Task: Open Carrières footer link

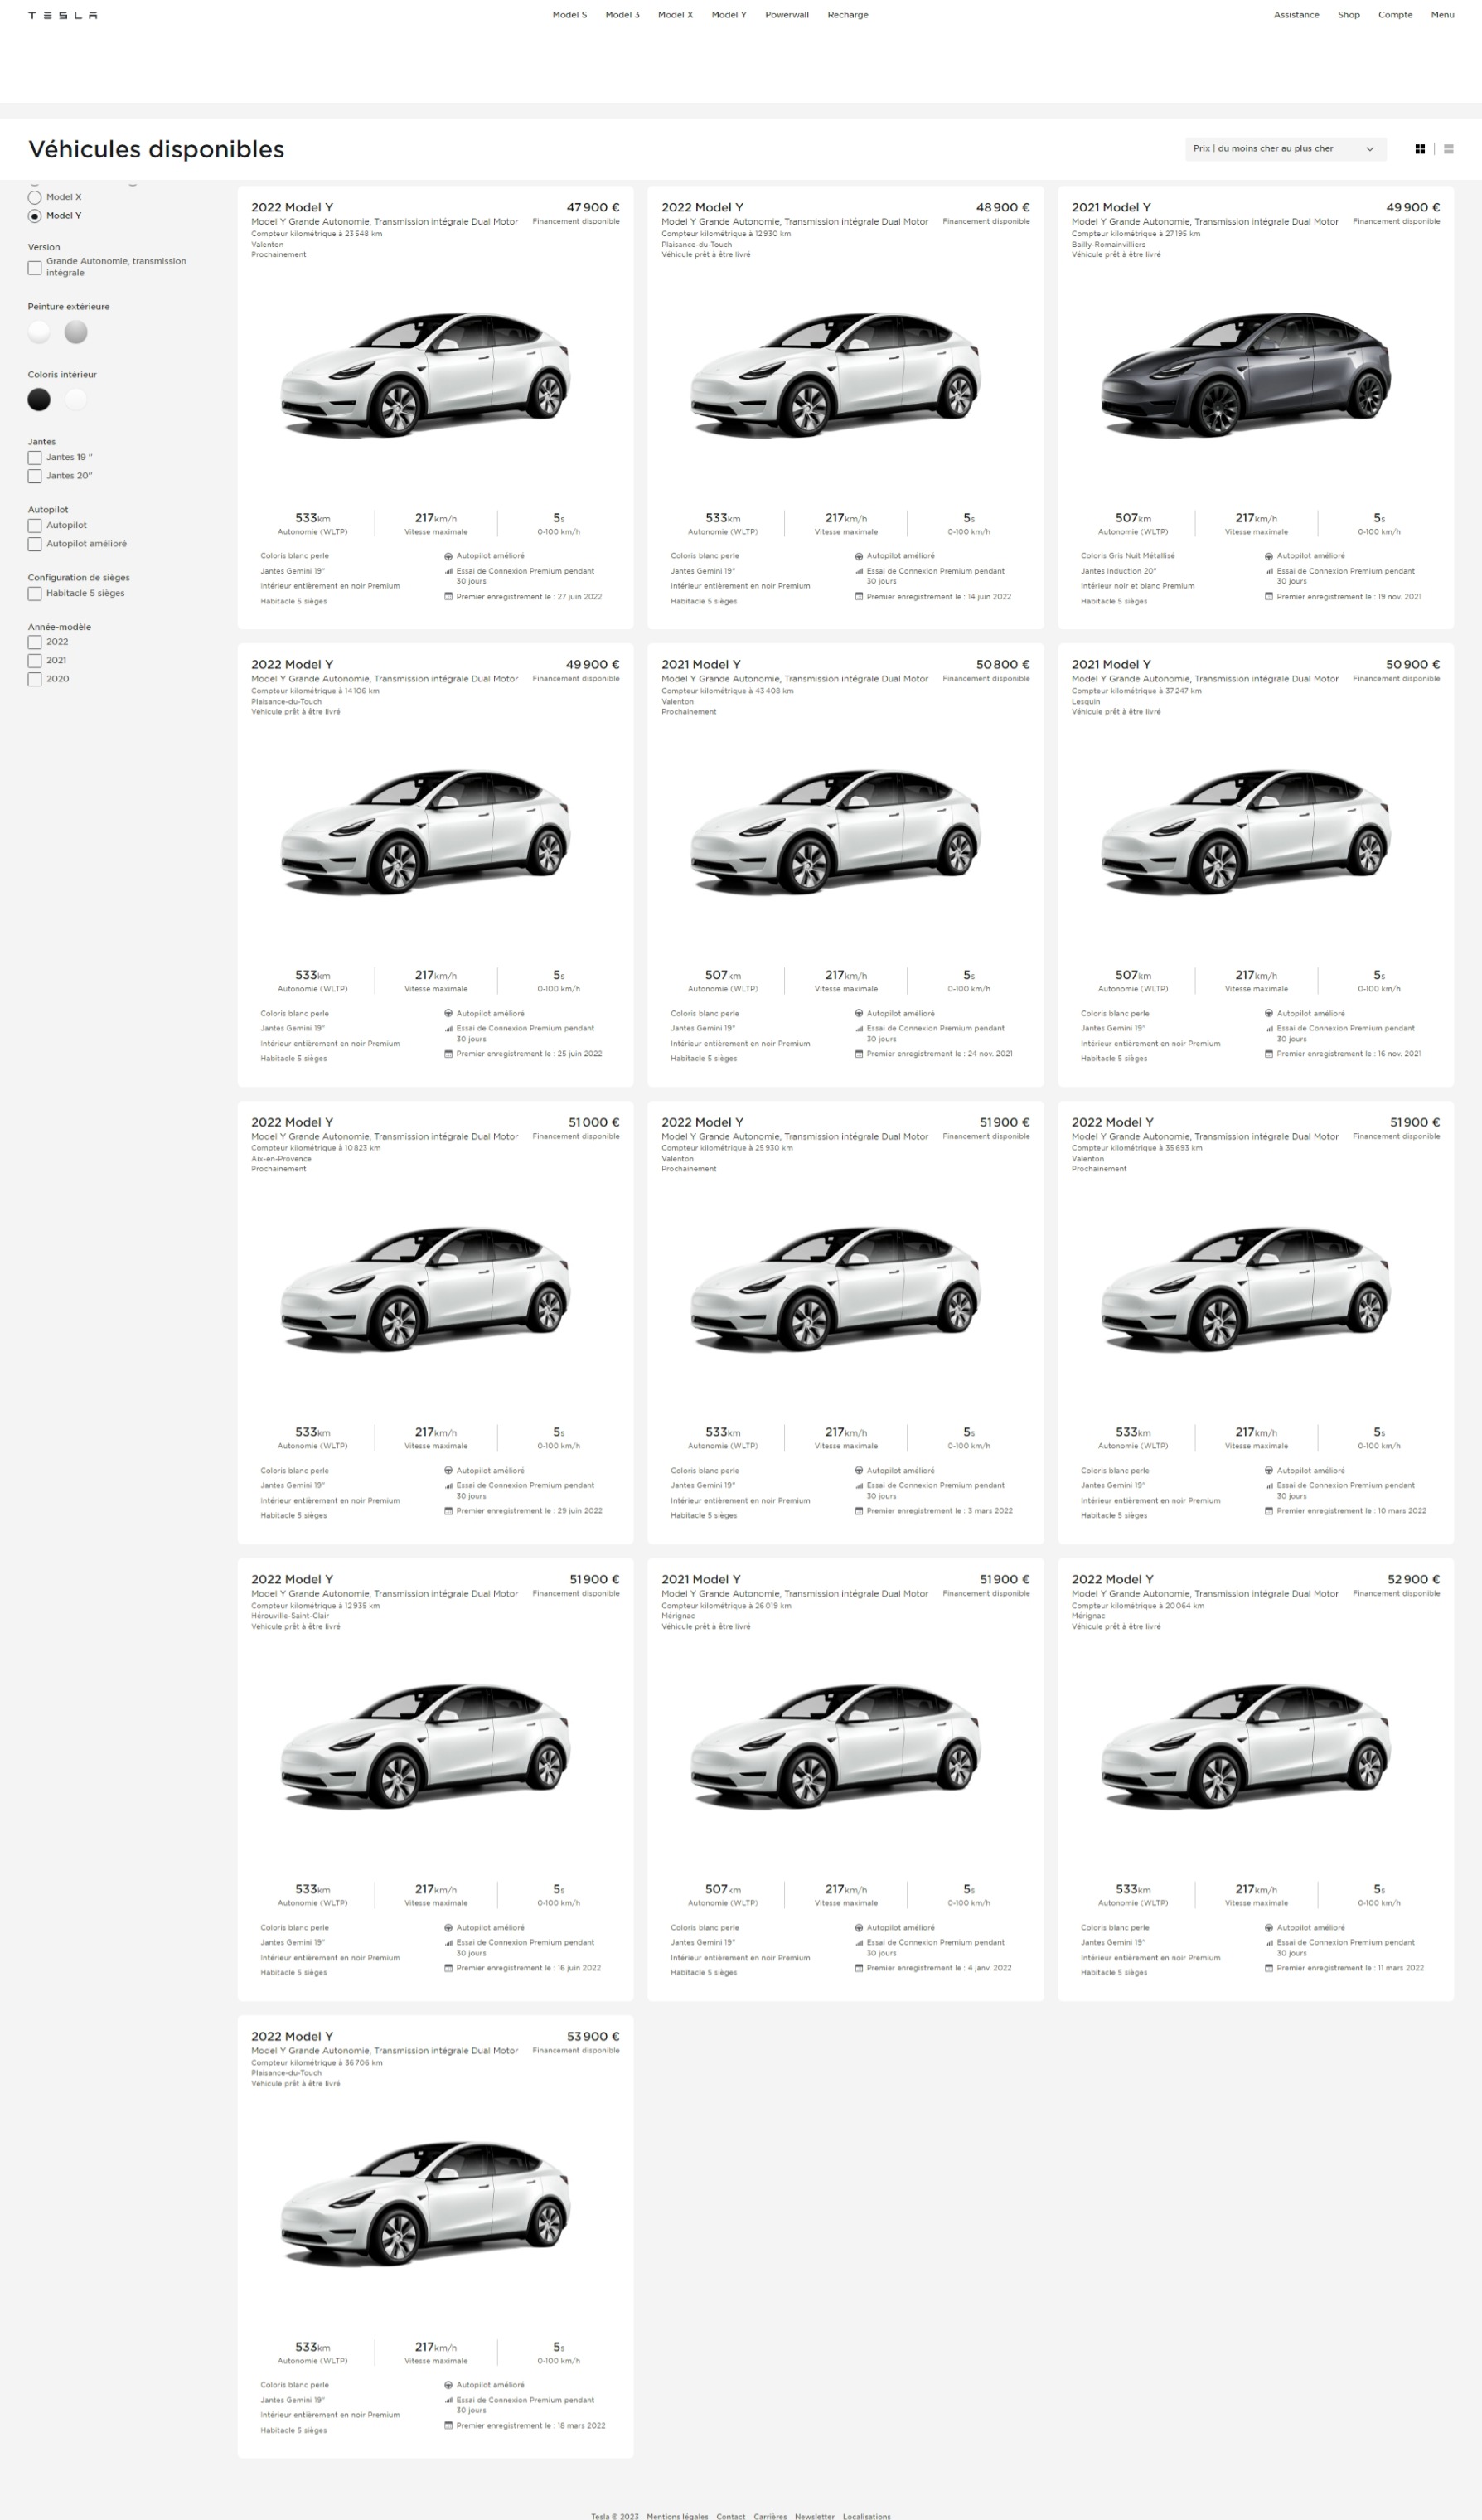Action: pyautogui.click(x=770, y=2516)
